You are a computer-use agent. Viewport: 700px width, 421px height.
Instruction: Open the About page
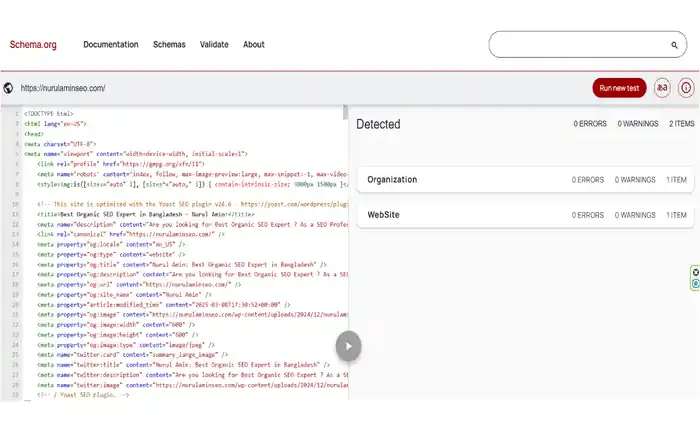coord(254,45)
